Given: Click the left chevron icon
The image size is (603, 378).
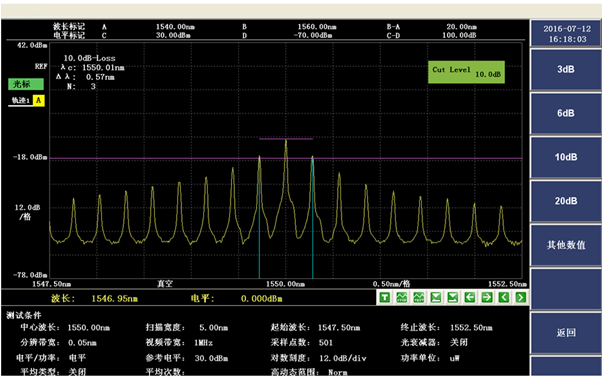Looking at the screenshot, I should coord(504,297).
